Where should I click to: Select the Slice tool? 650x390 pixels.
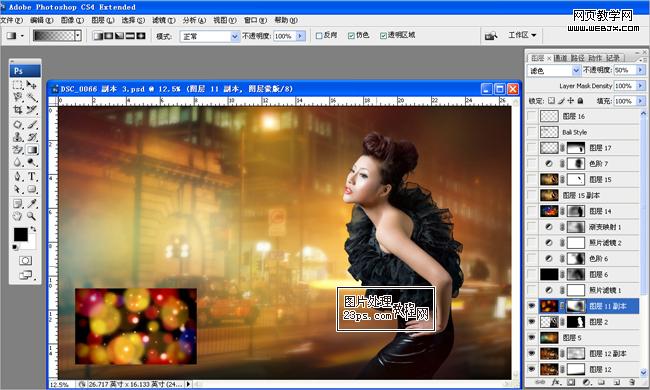point(32,109)
